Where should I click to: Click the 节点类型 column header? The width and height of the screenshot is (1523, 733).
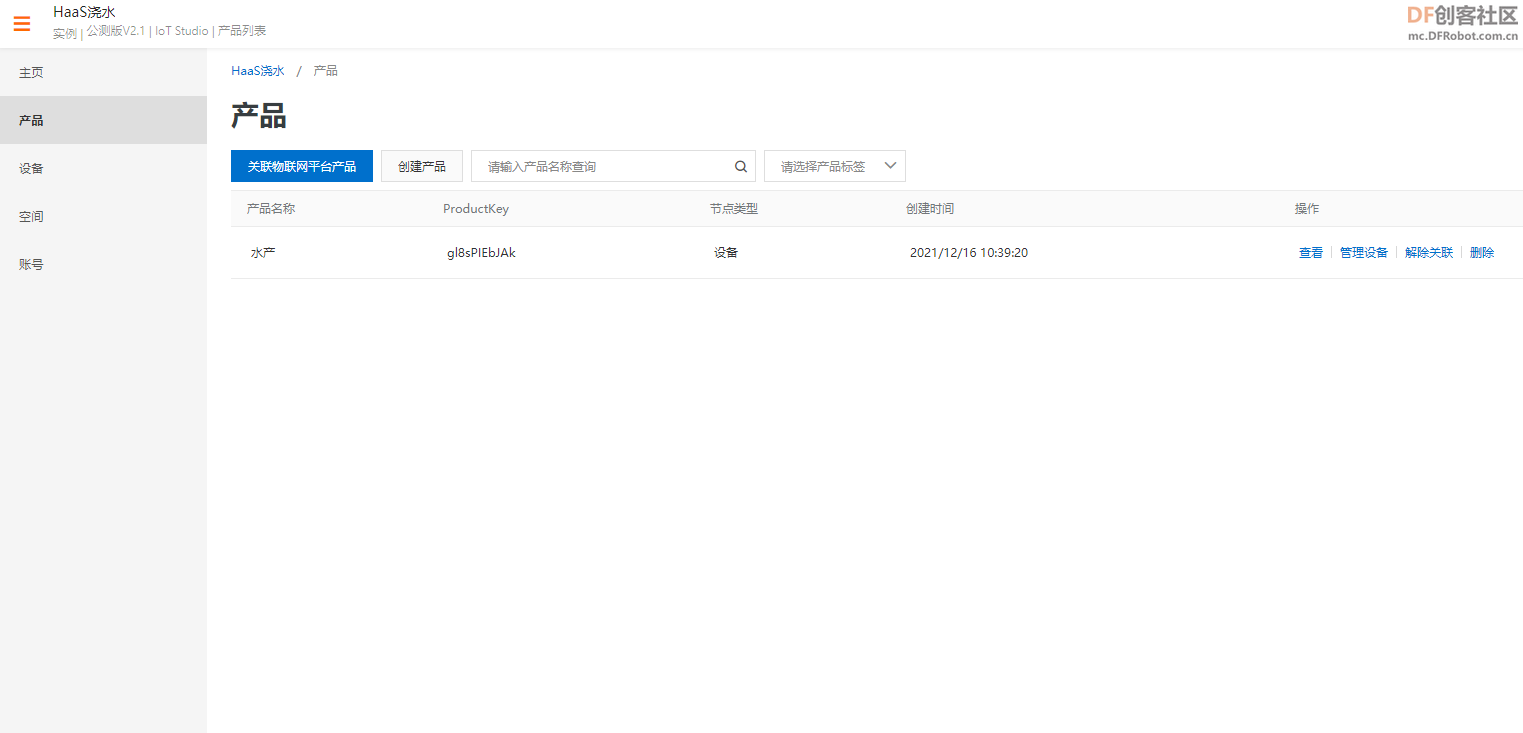click(x=734, y=209)
